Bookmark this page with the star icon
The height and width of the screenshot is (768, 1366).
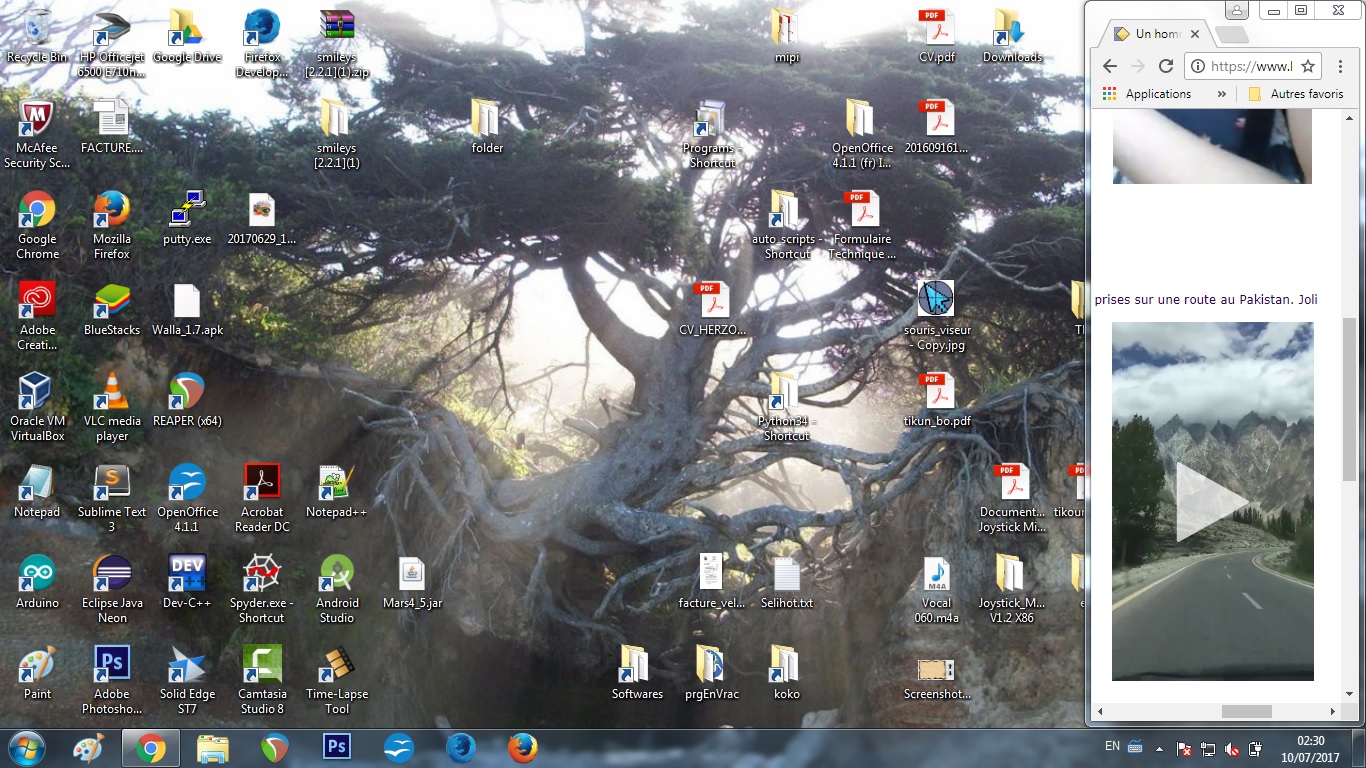coord(1308,66)
